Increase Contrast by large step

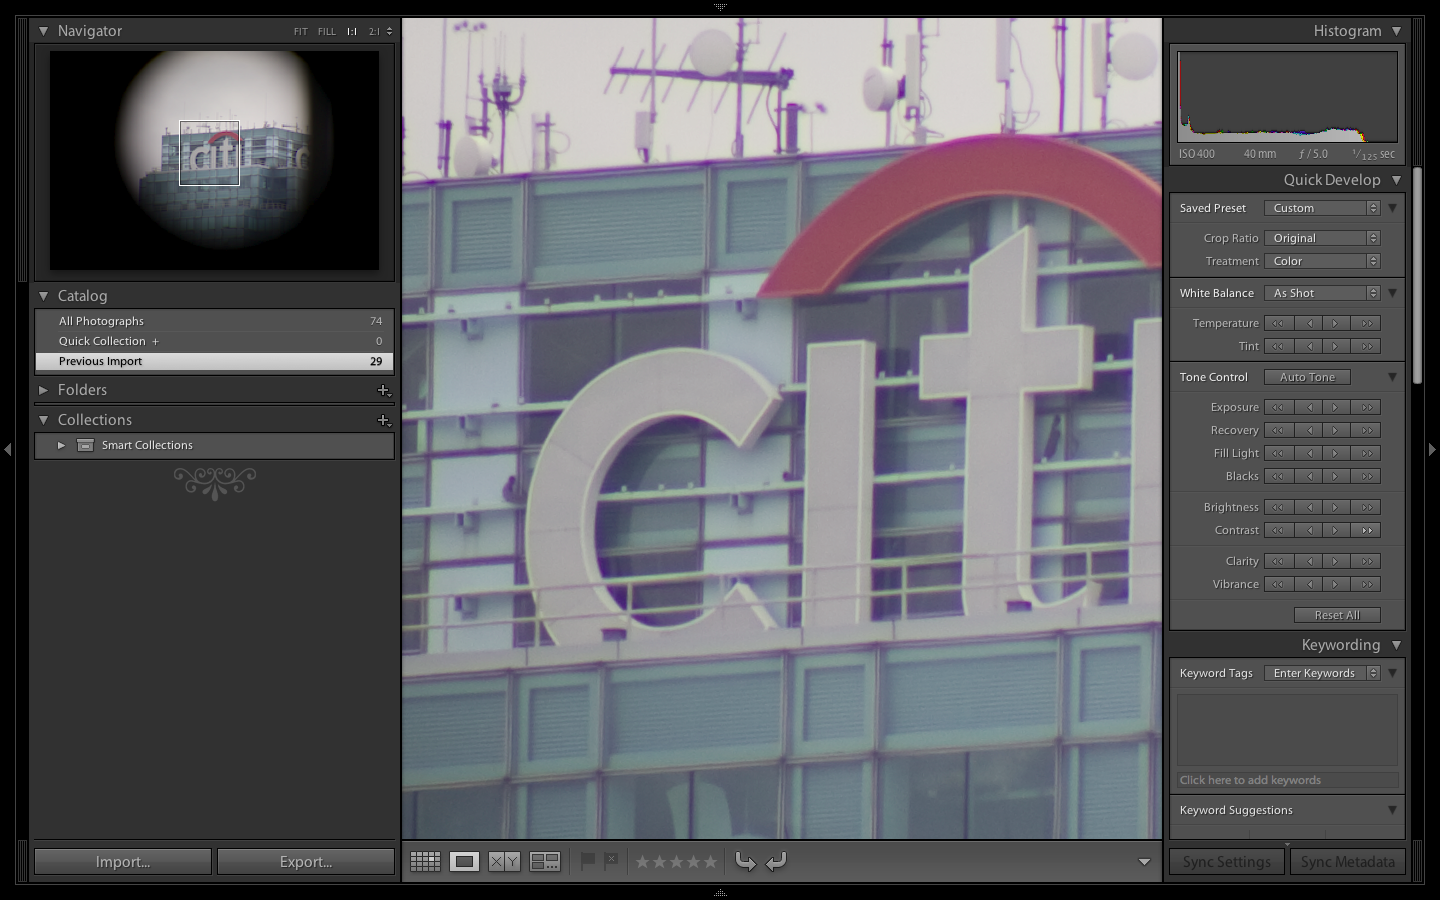pyautogui.click(x=1366, y=530)
